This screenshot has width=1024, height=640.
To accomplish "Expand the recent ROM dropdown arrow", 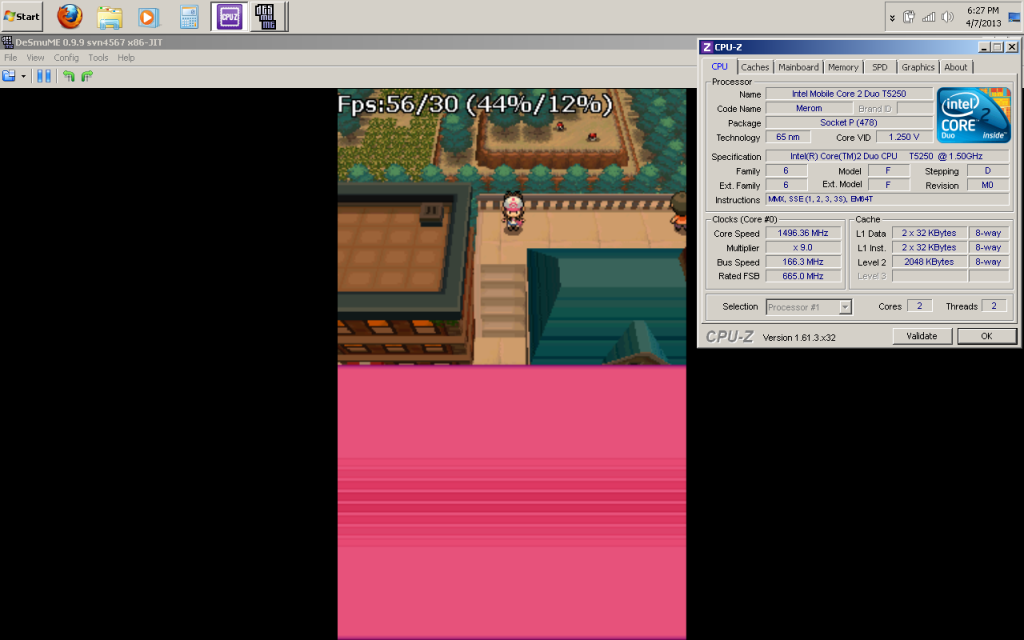I will pos(24,76).
